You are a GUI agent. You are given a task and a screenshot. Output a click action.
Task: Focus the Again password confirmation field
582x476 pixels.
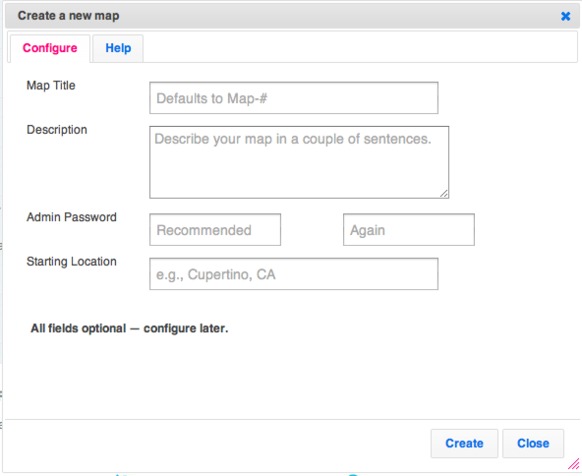tap(409, 229)
